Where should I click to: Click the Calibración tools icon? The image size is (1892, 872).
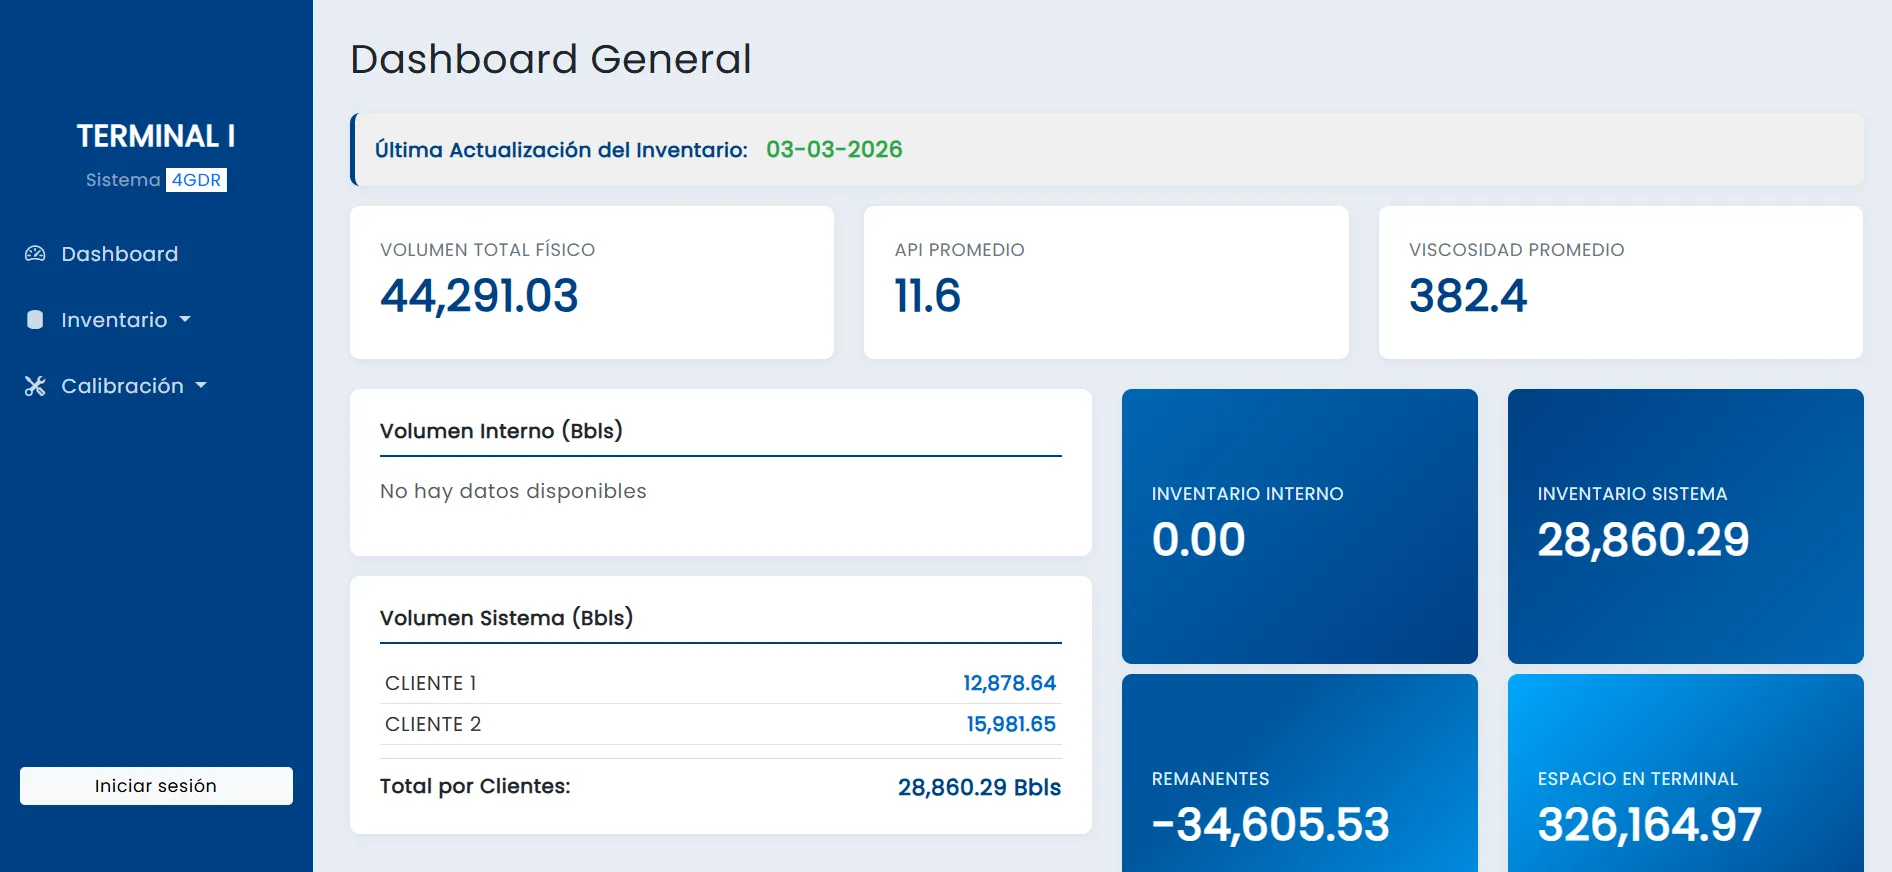pyautogui.click(x=35, y=386)
